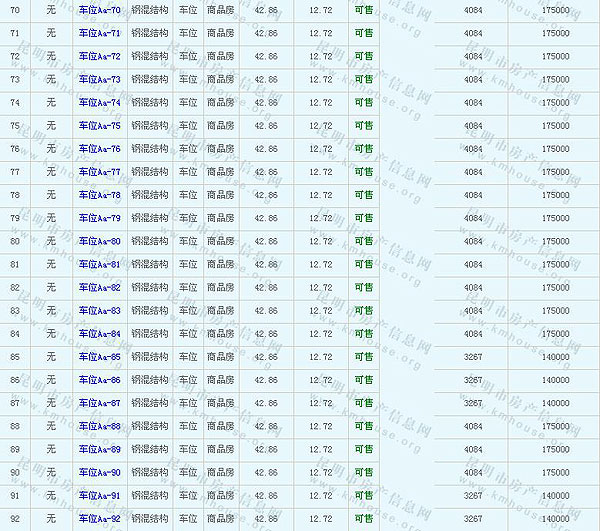Viewport: 600px width, 531px height.
Task: Open the 车位Aa-92 link
Action: (99, 518)
